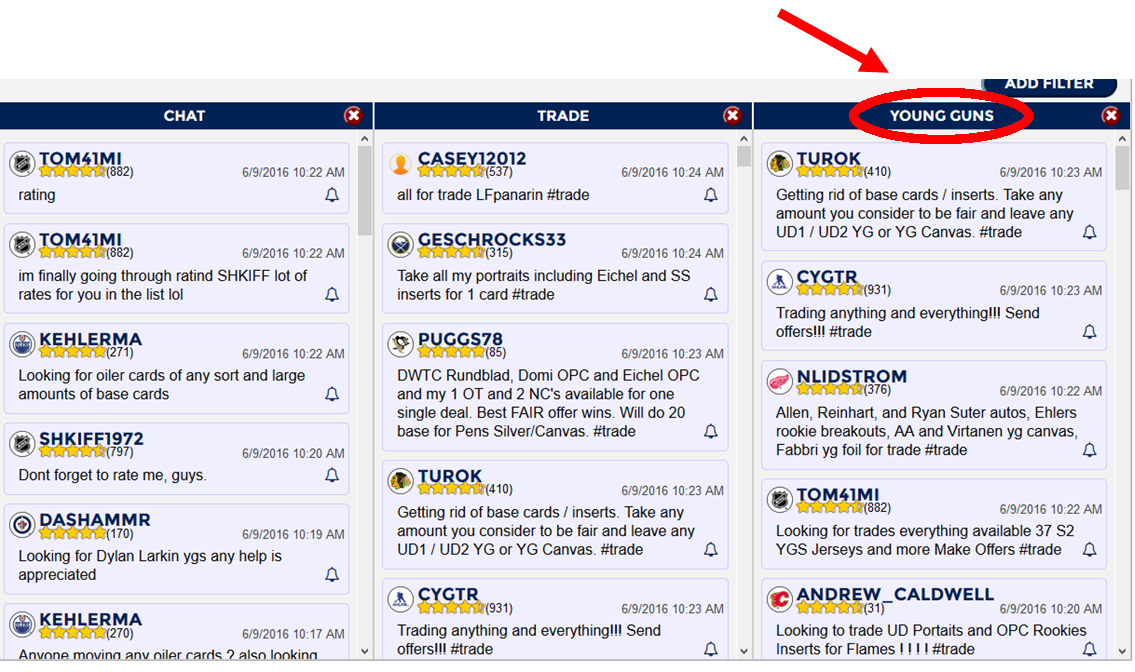Click bell icon on TOM41MI's "rating" chat message
This screenshot has width=1135, height=672.
coord(332,196)
